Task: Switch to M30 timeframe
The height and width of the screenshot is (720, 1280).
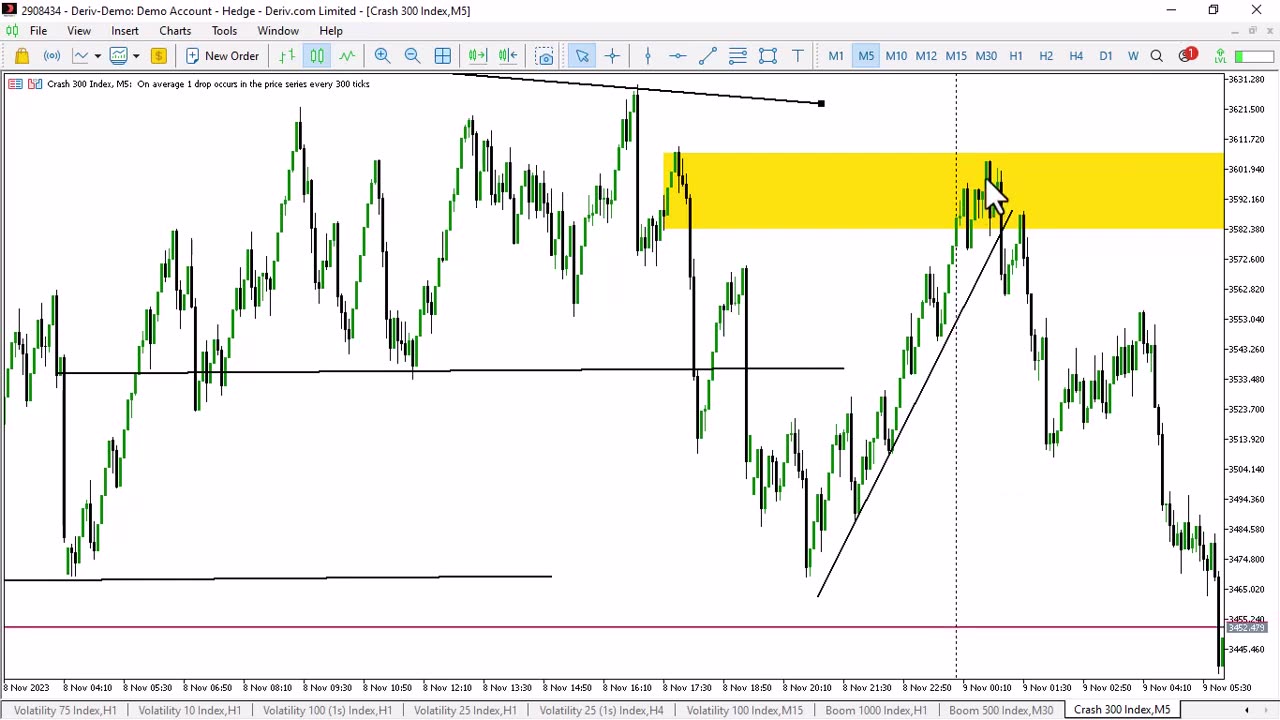Action: pos(986,56)
